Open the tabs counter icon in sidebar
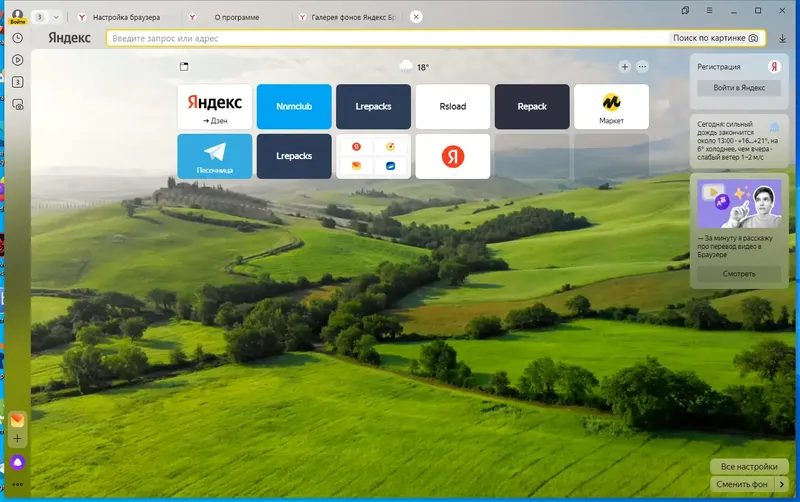 coord(17,82)
